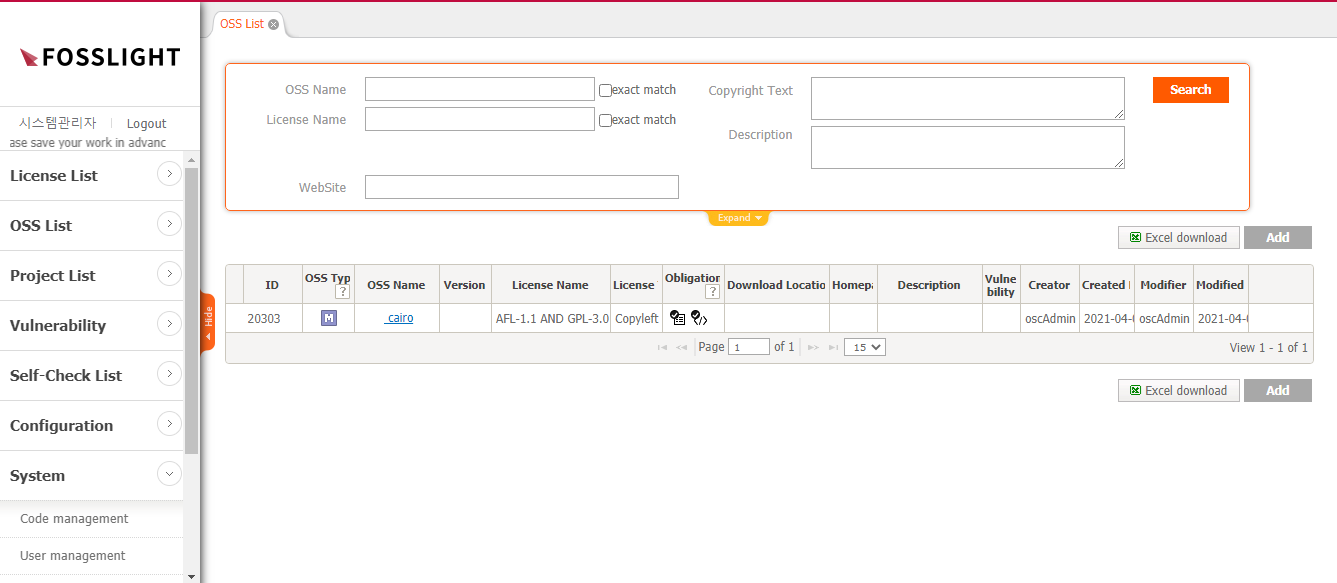This screenshot has width=1337, height=583.
Task: Open the OSS Type column help icon
Action: pyautogui.click(x=342, y=292)
